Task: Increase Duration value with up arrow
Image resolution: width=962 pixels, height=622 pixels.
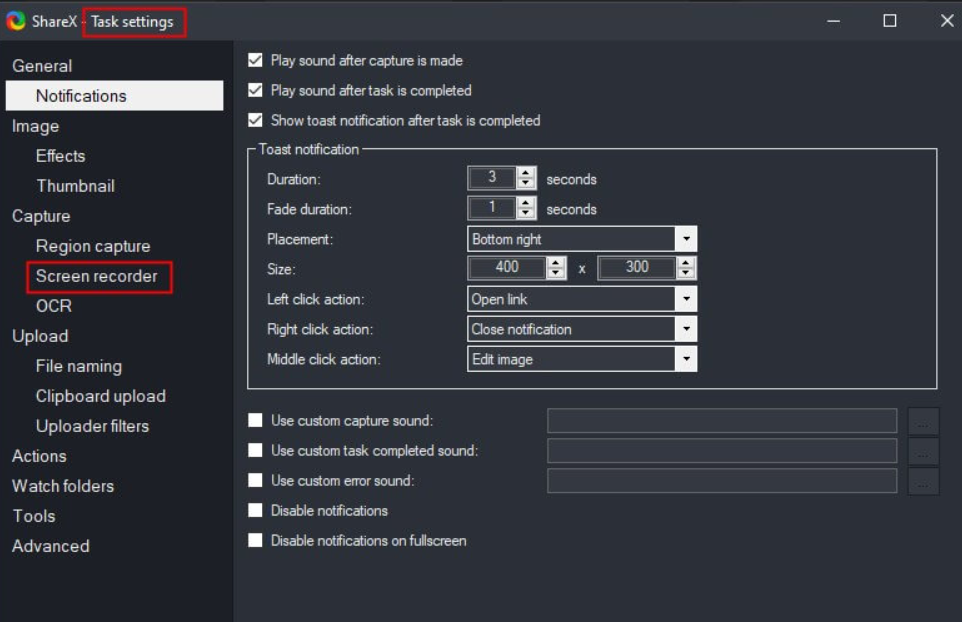Action: [x=527, y=173]
